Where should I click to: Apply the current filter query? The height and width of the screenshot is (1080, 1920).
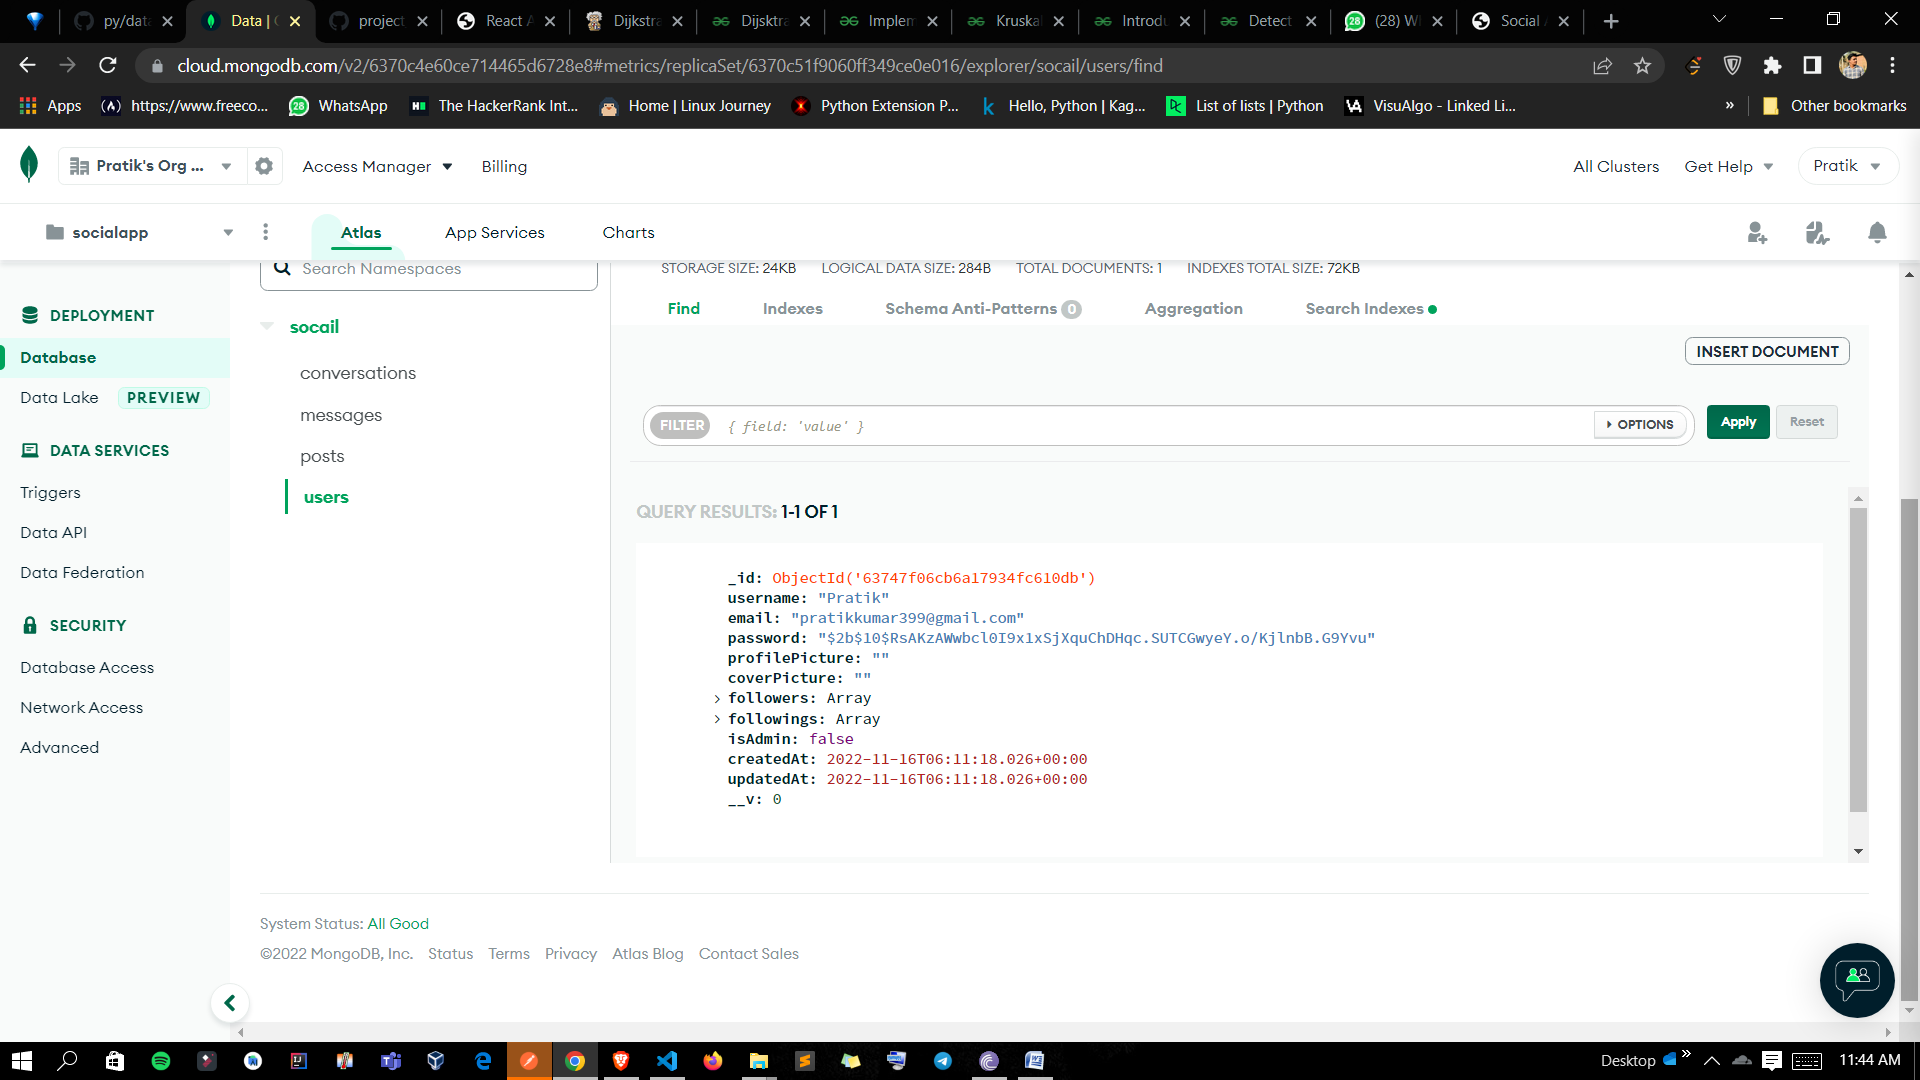coord(1737,422)
